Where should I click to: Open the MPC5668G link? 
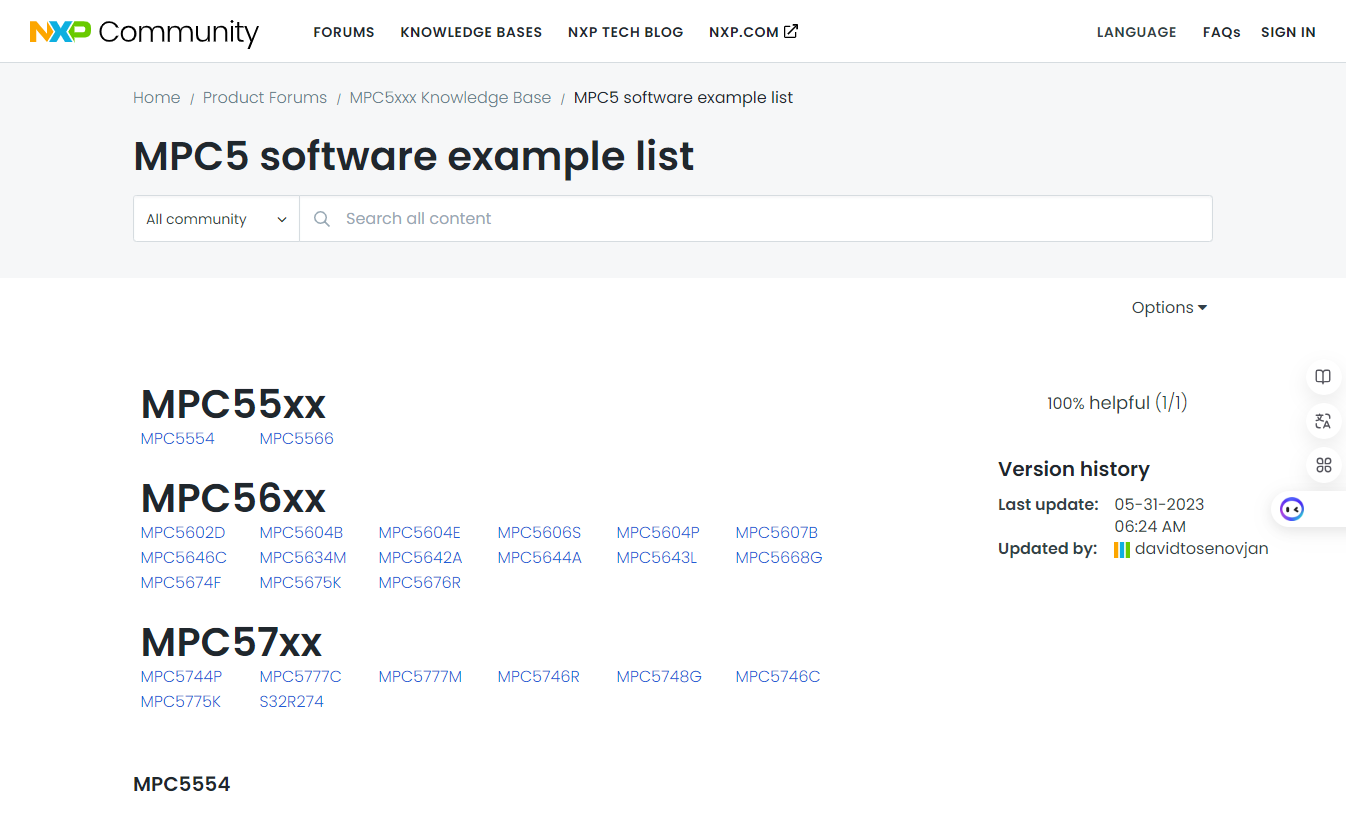point(779,558)
